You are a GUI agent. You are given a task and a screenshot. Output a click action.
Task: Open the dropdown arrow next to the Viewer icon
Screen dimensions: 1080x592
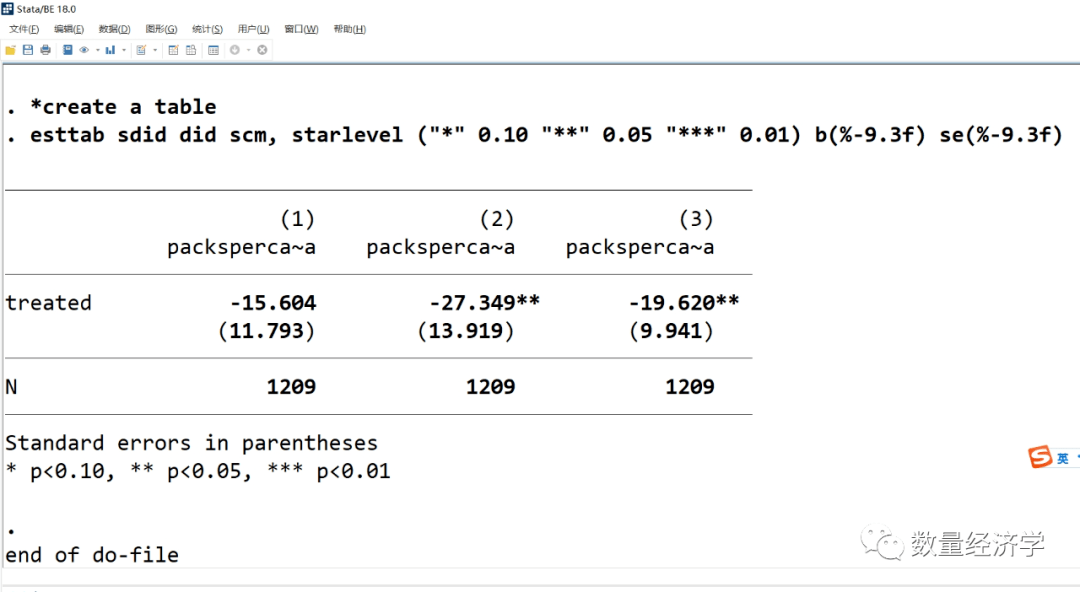coord(97,50)
